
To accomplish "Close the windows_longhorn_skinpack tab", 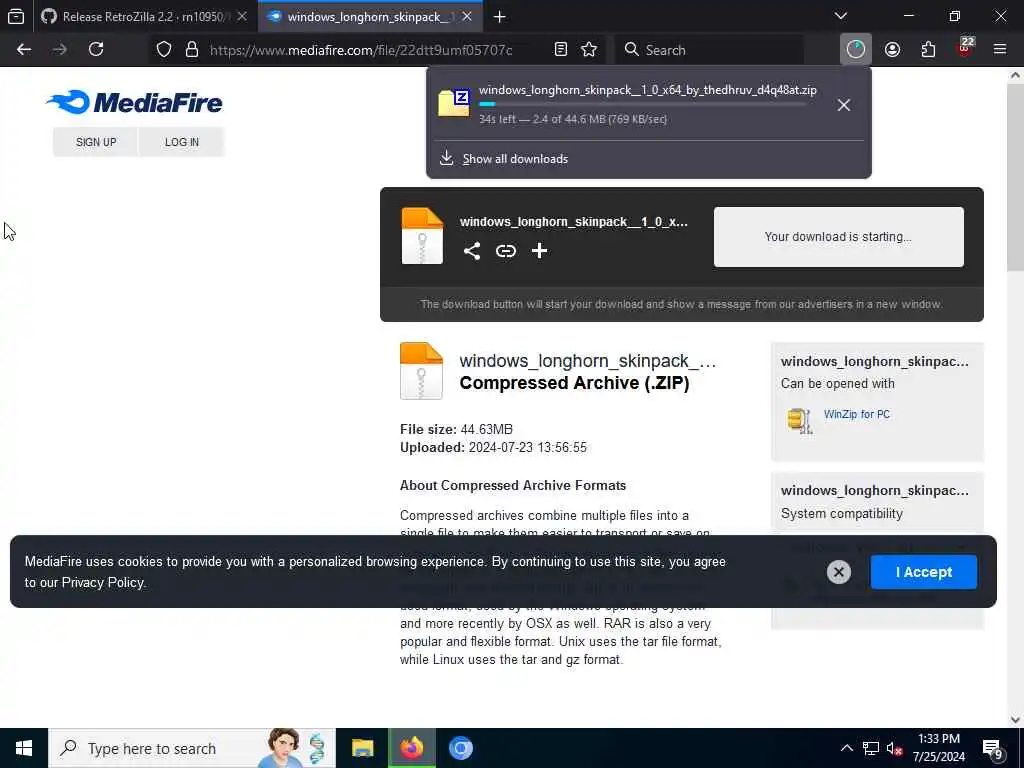I will point(467,16).
